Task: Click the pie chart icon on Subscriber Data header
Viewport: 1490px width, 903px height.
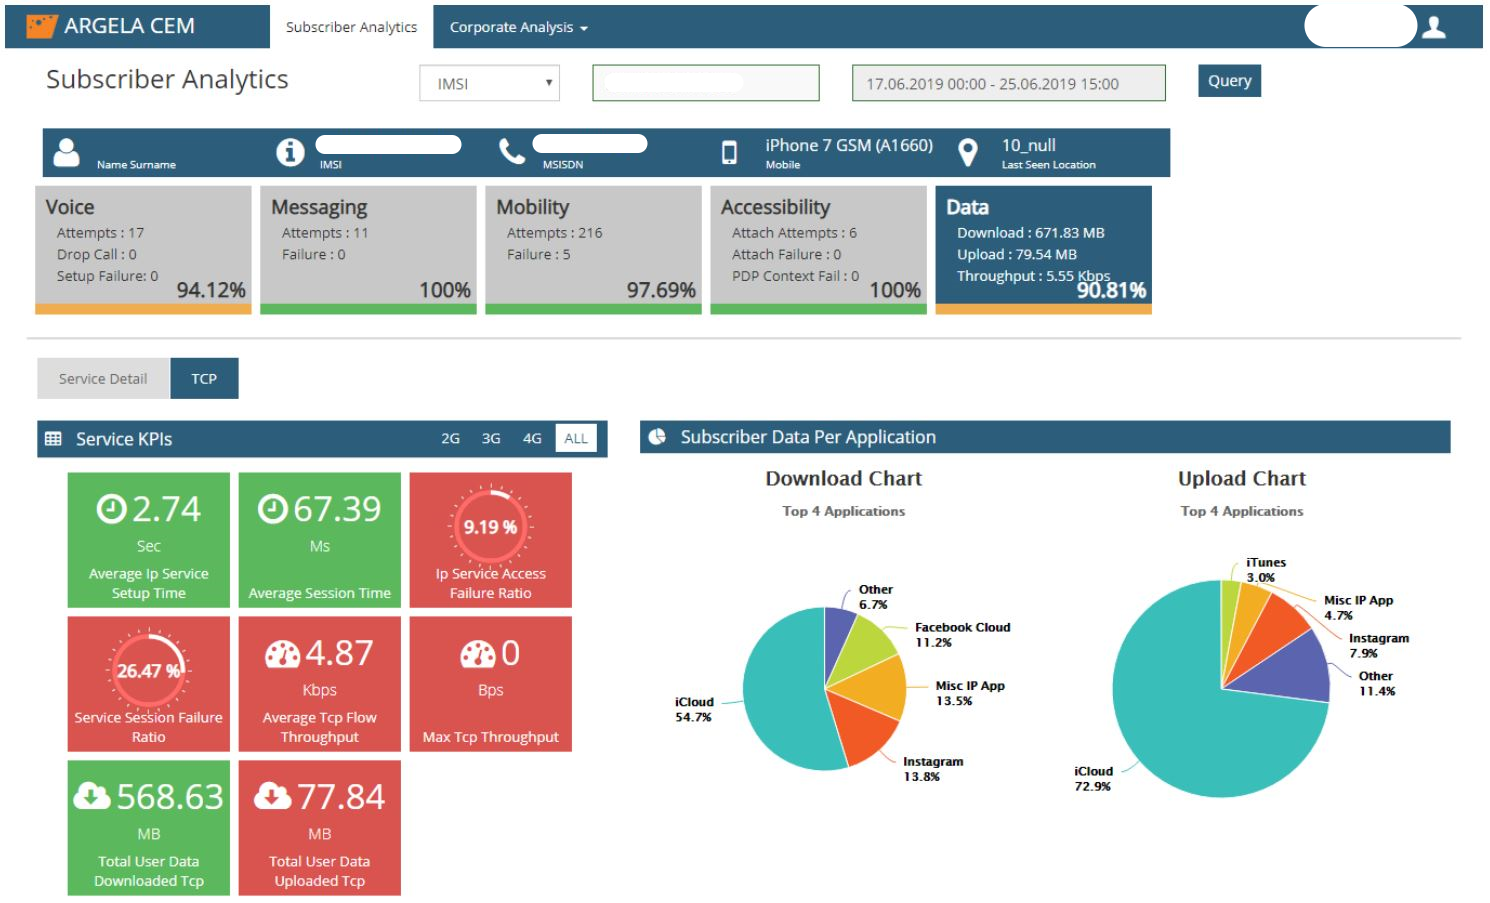Action: pyautogui.click(x=657, y=436)
